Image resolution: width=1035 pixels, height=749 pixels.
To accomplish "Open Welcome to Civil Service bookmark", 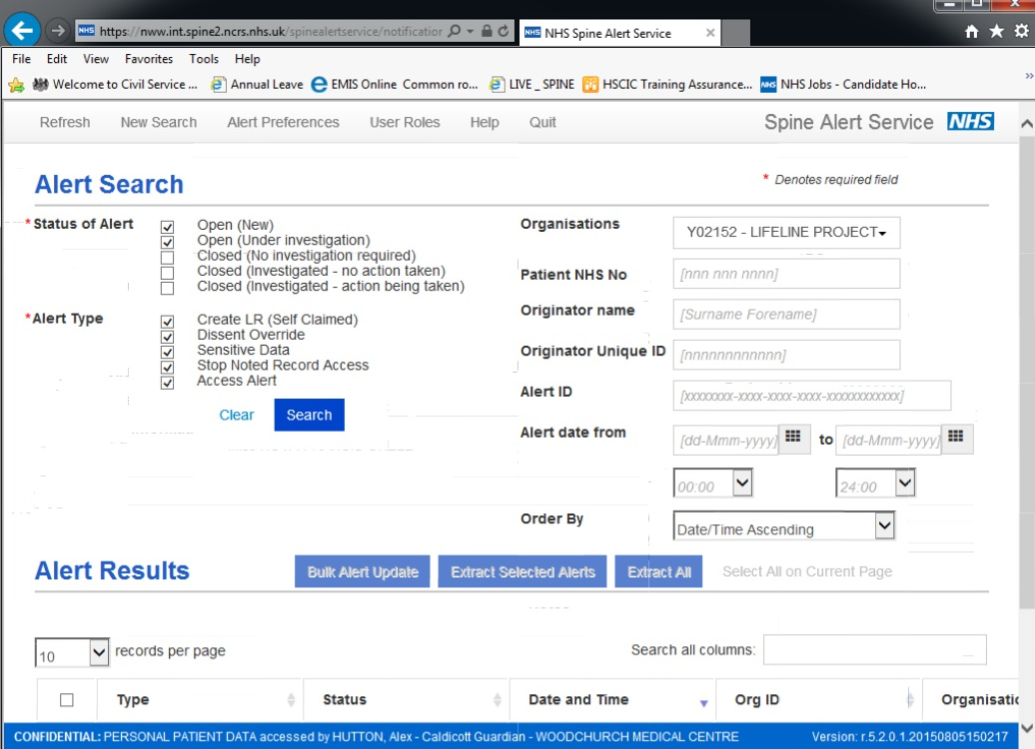I will [115, 84].
